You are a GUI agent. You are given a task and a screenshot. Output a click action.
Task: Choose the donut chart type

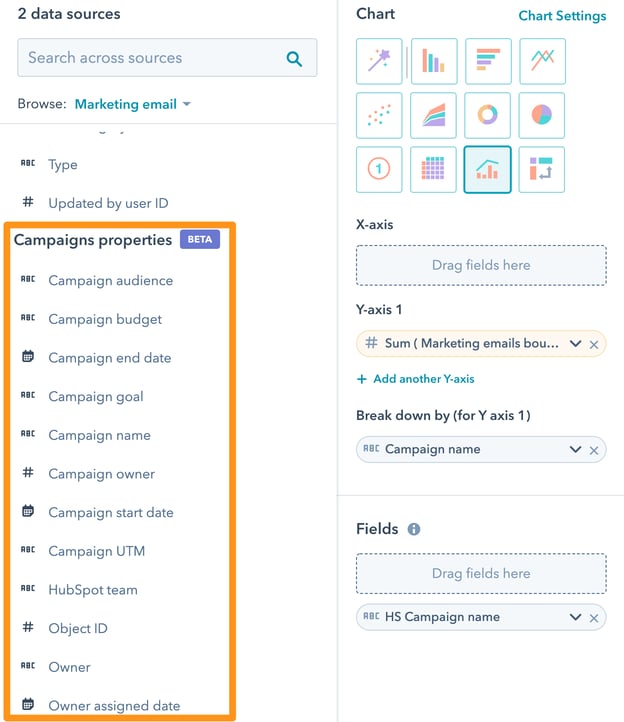pyautogui.click(x=487, y=115)
